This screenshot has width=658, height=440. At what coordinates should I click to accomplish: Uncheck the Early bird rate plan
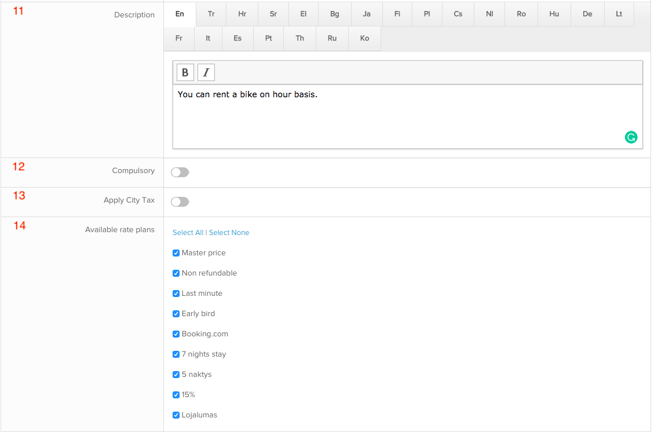click(x=176, y=314)
